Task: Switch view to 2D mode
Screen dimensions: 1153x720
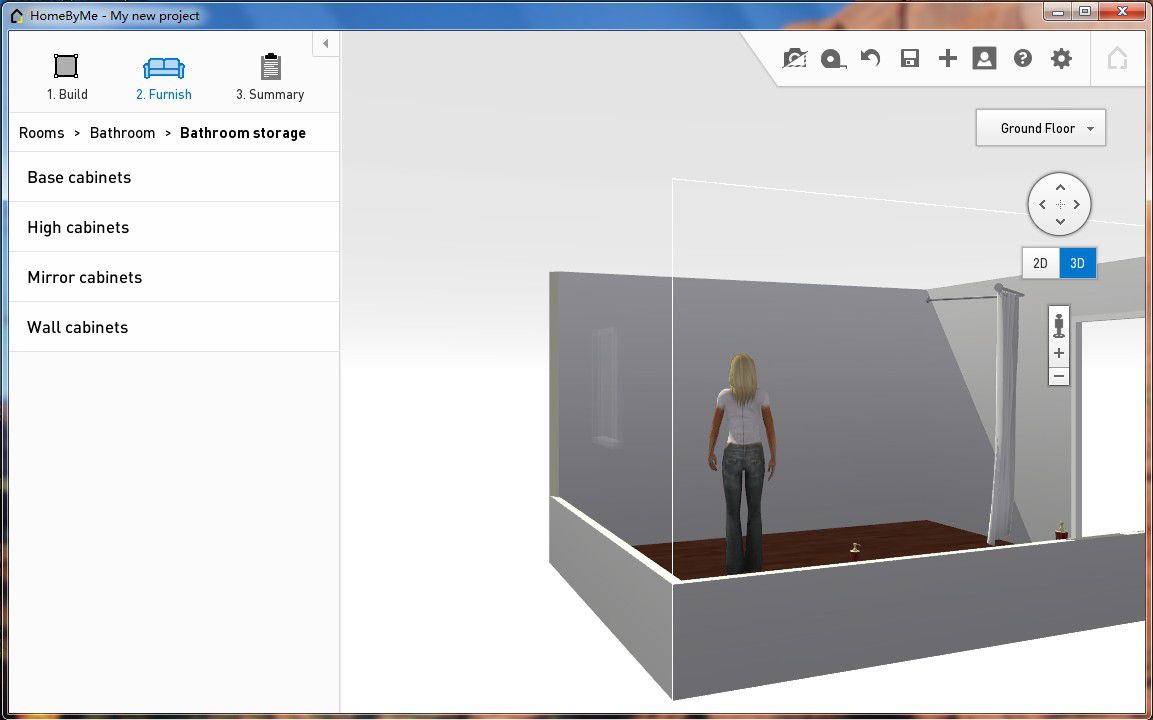Action: click(x=1040, y=263)
